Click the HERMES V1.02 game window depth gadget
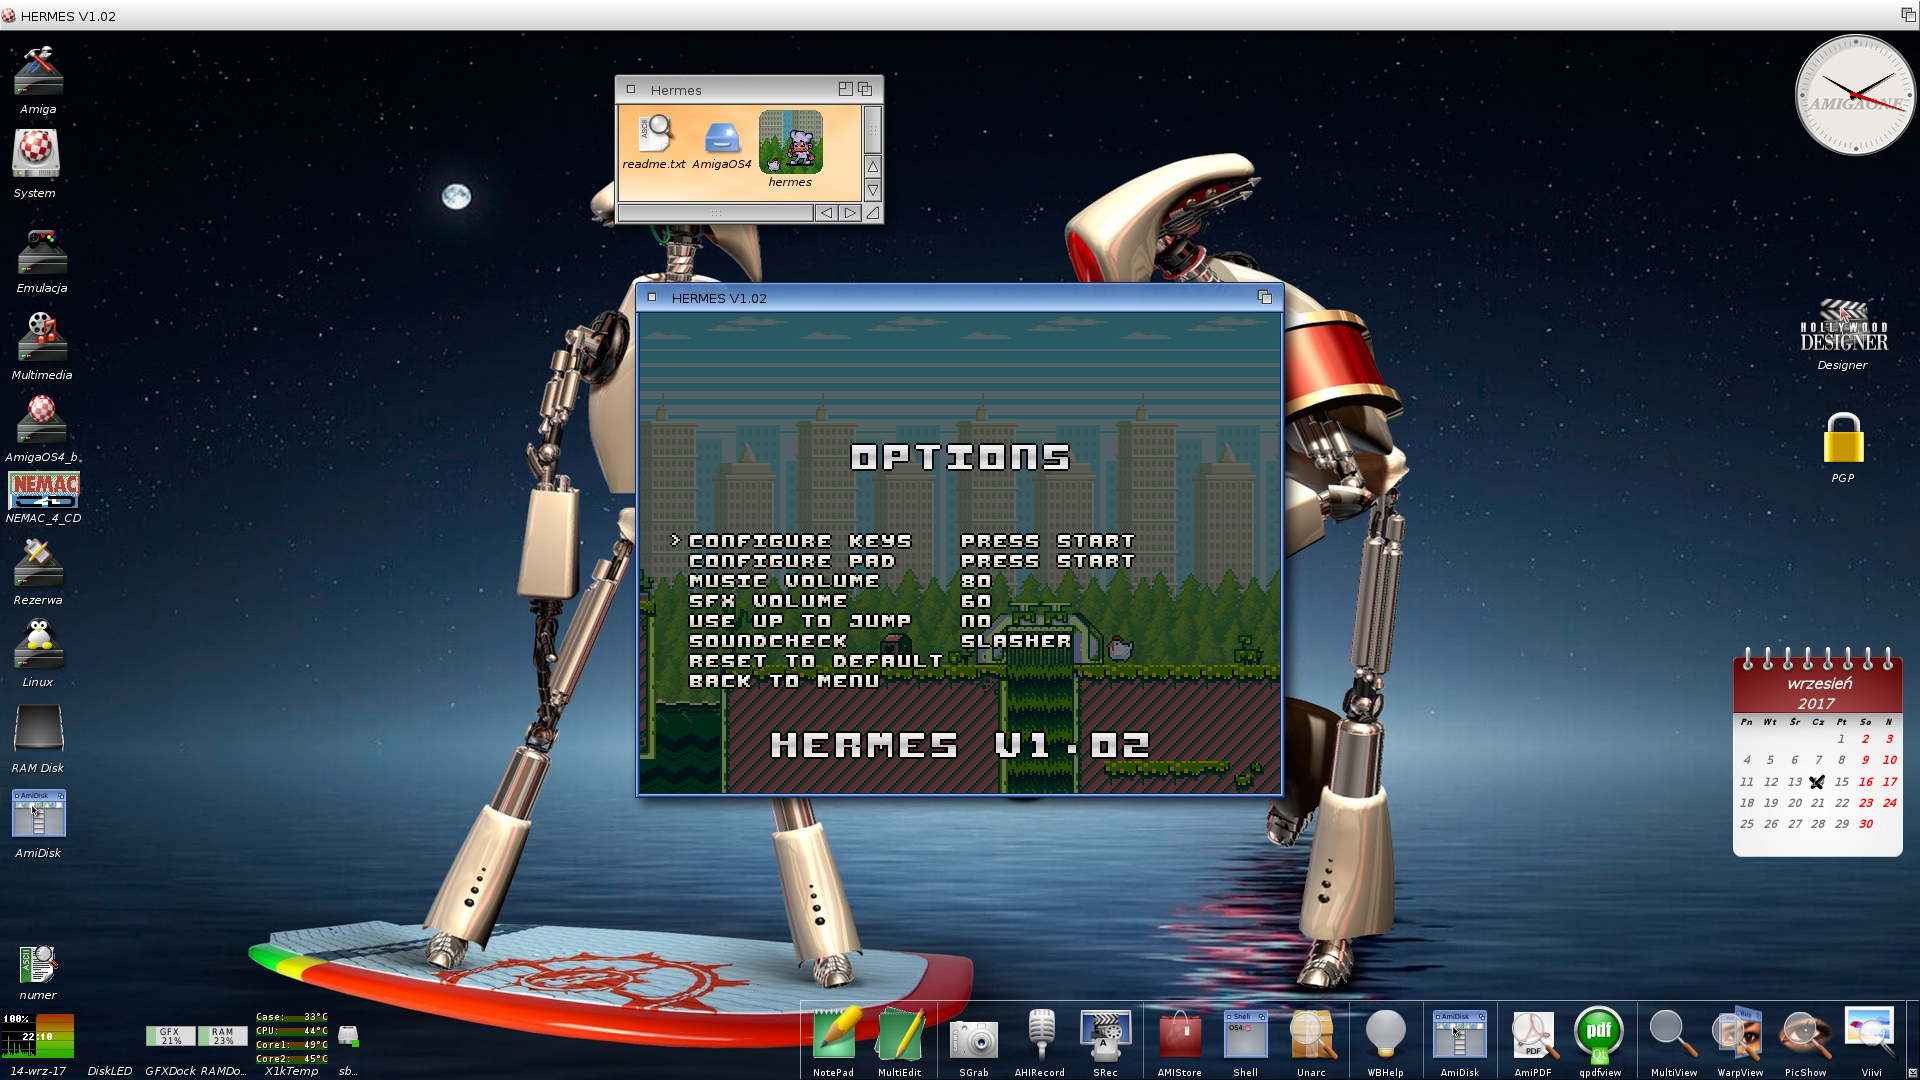Screen dimensions: 1920x1080 tap(1265, 297)
